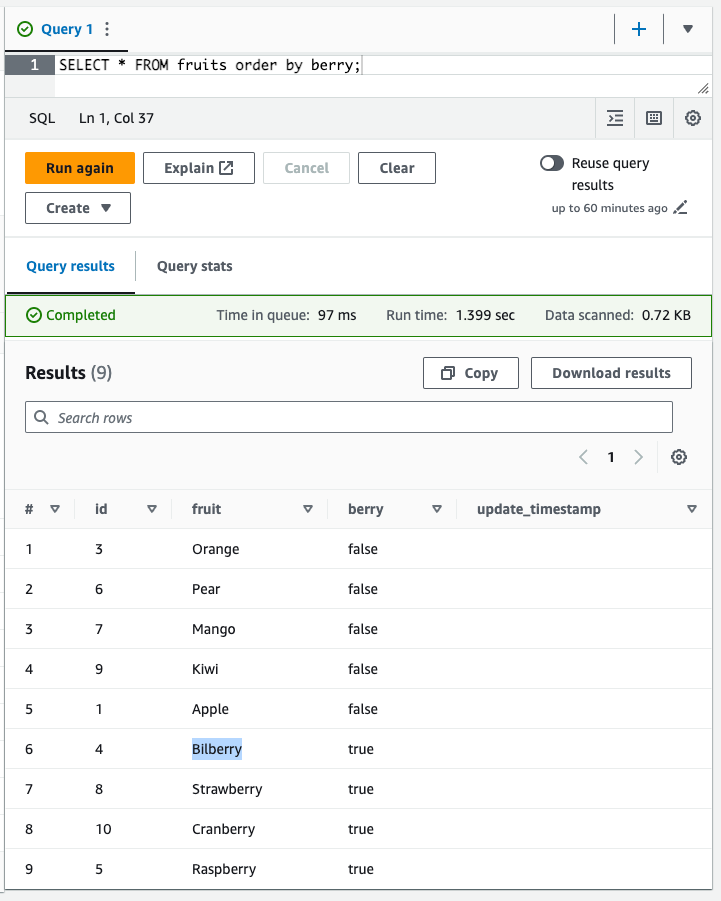Go to next results page
721x901 pixels.
click(x=638, y=457)
